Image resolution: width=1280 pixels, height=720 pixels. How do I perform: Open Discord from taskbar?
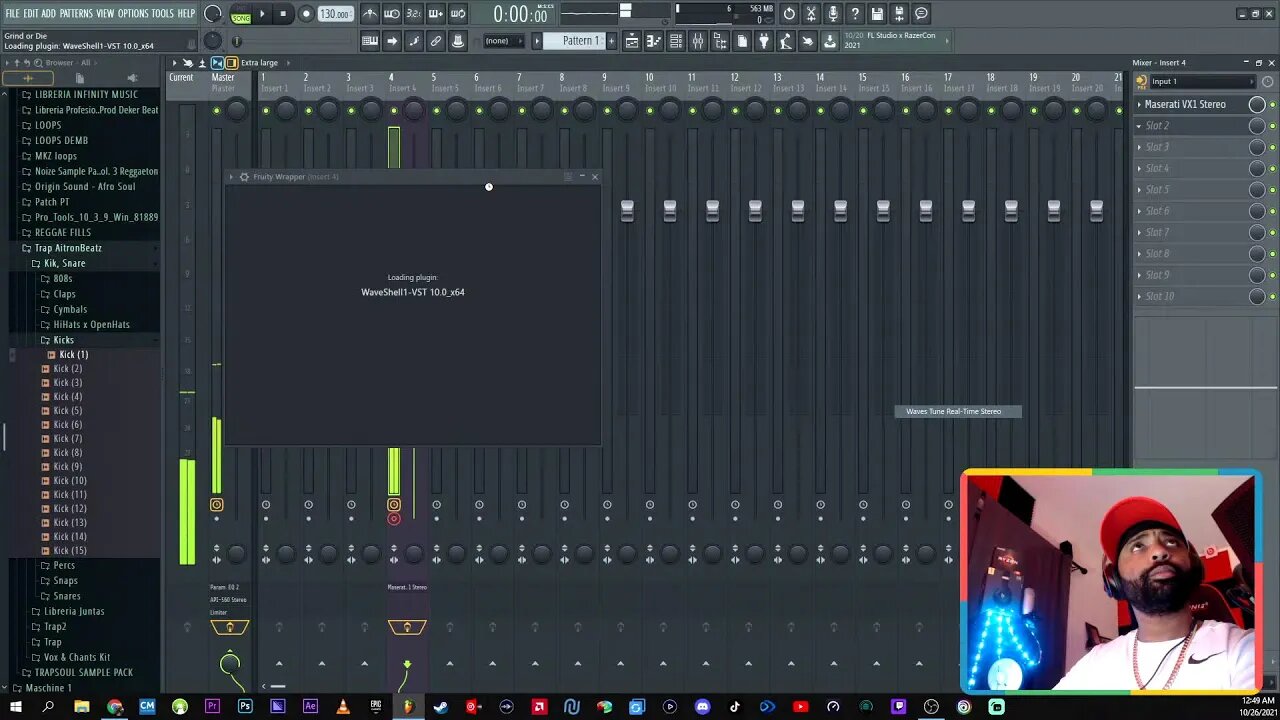coord(702,707)
